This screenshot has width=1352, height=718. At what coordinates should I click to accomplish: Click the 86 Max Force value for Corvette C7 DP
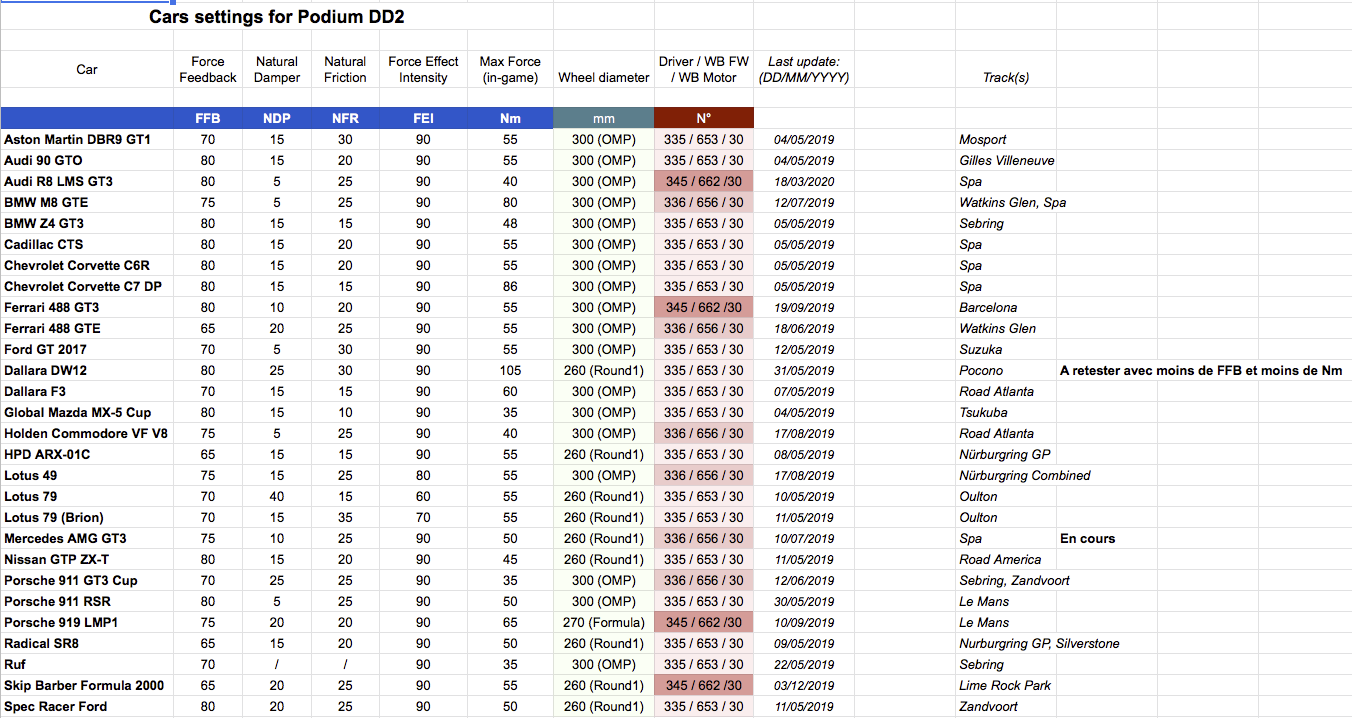[510, 286]
